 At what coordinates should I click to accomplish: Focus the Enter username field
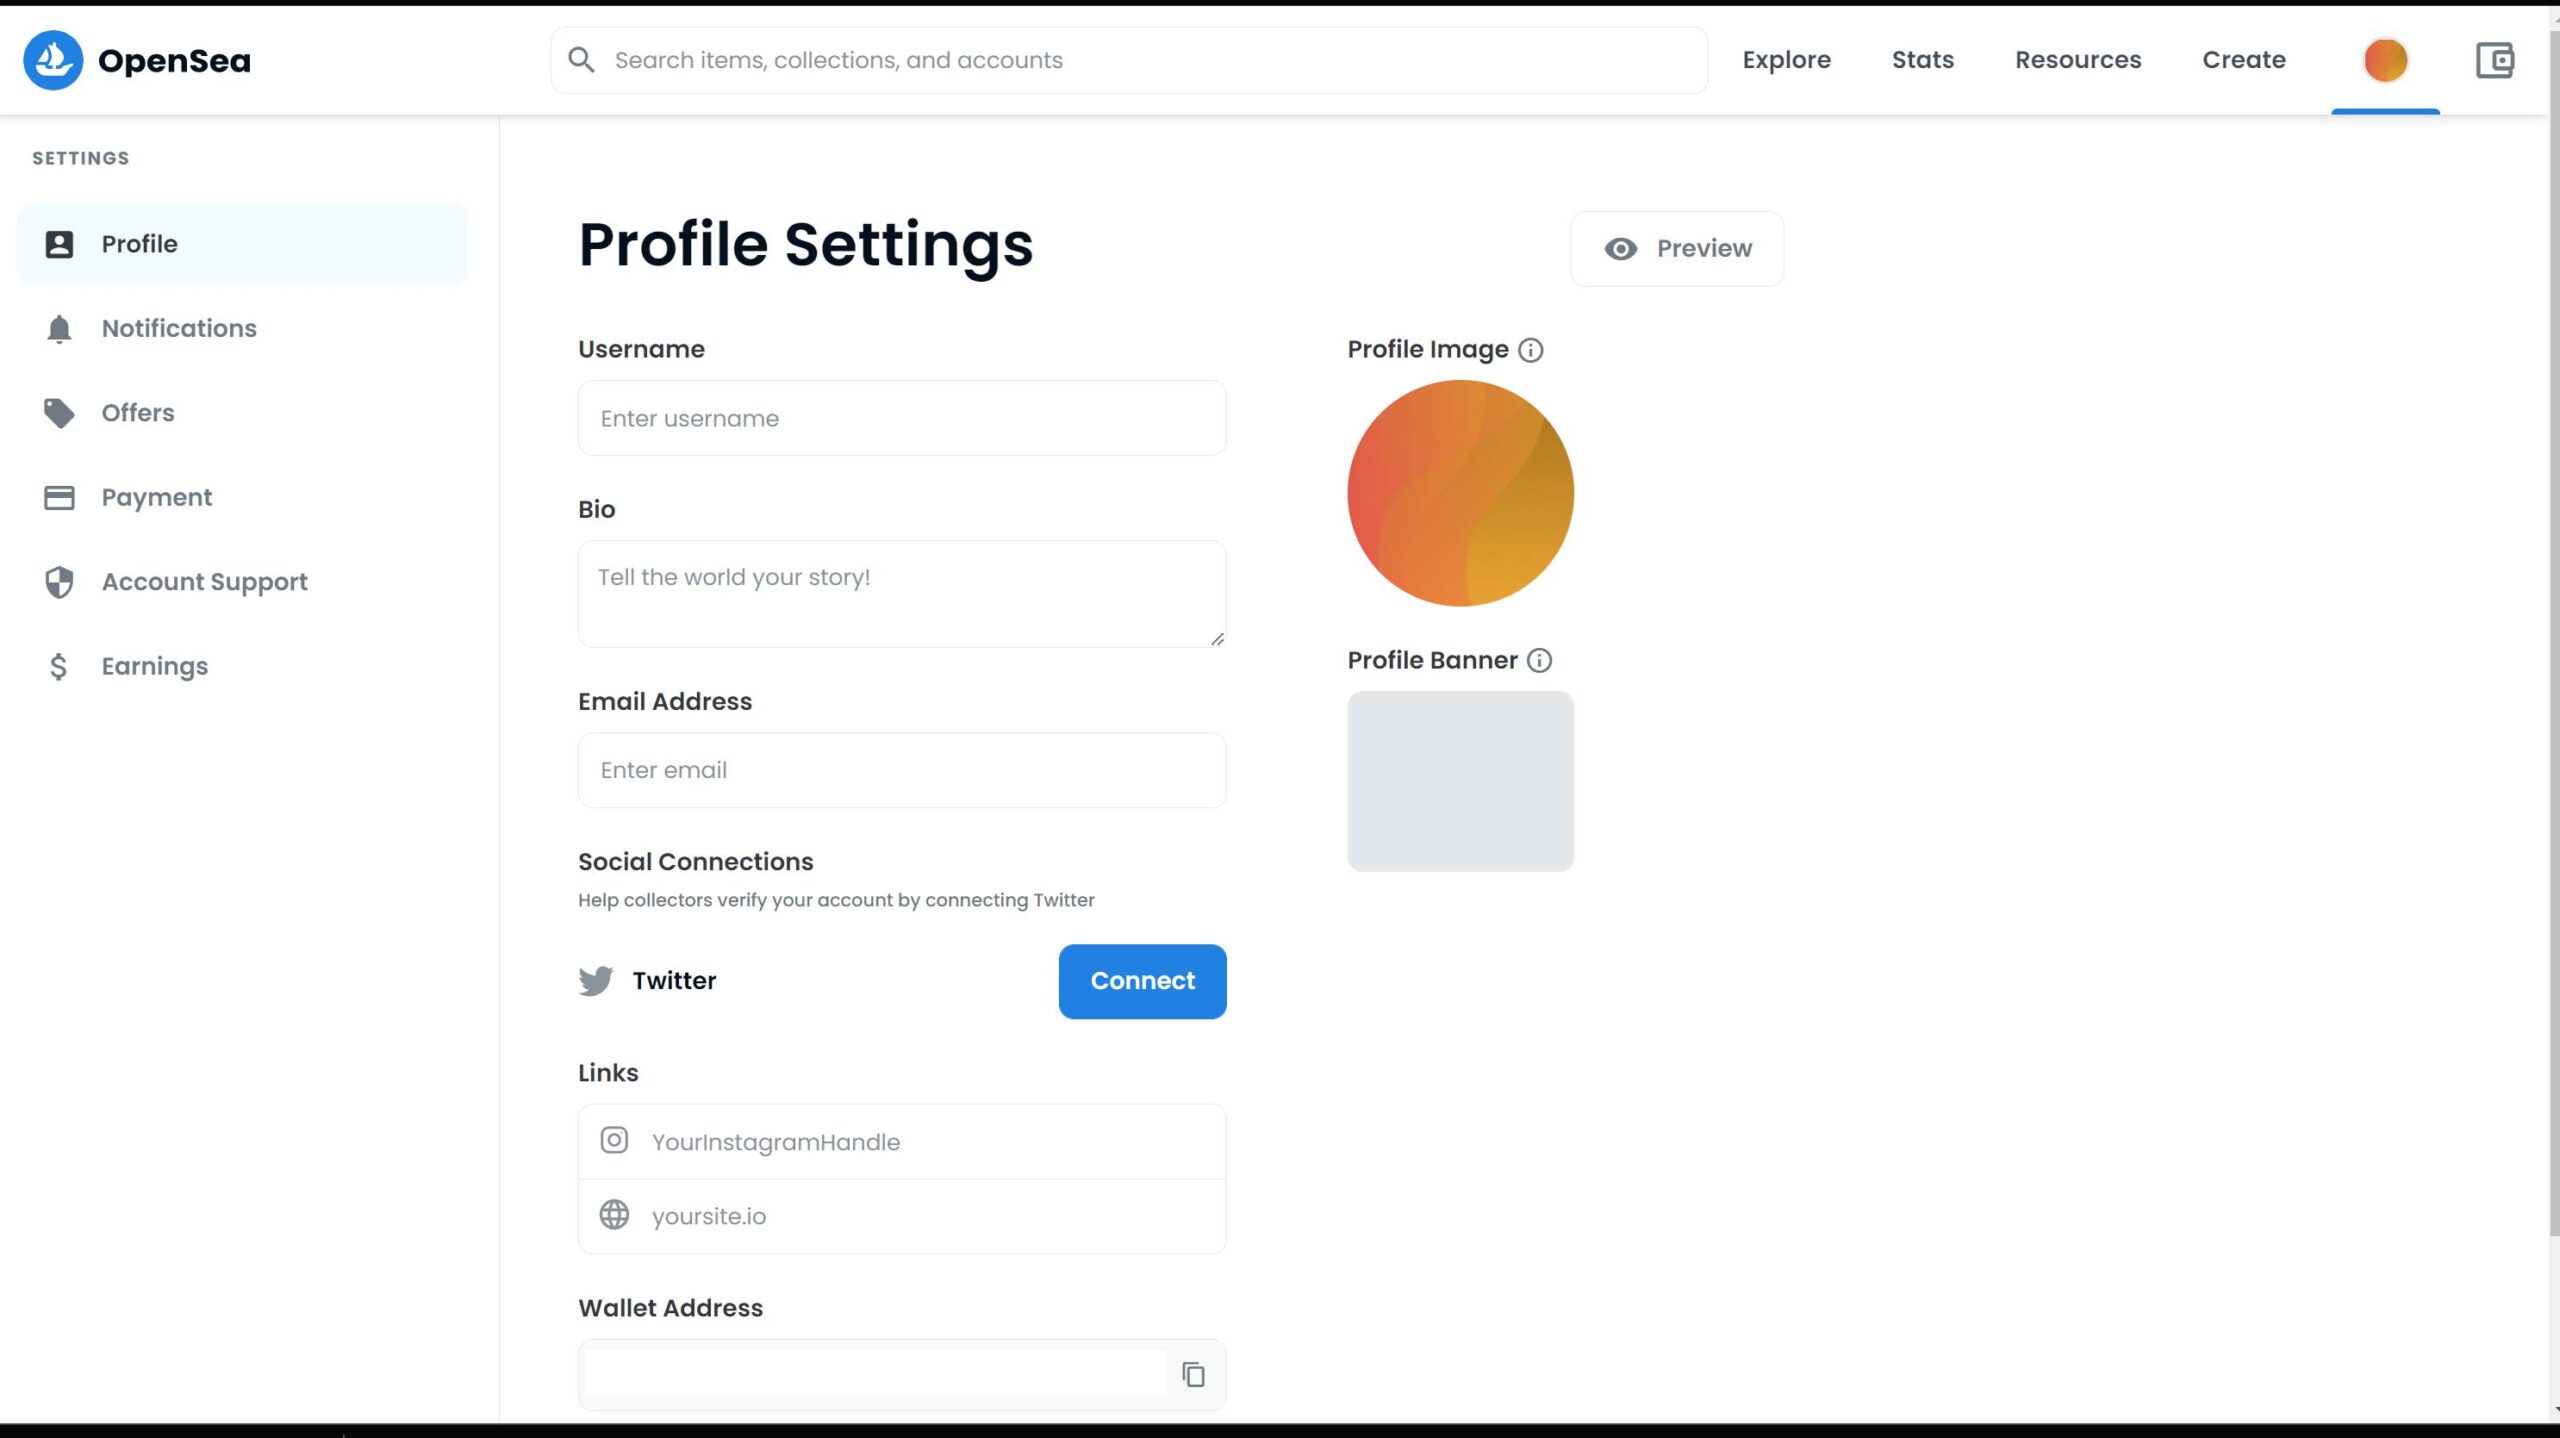coord(901,418)
